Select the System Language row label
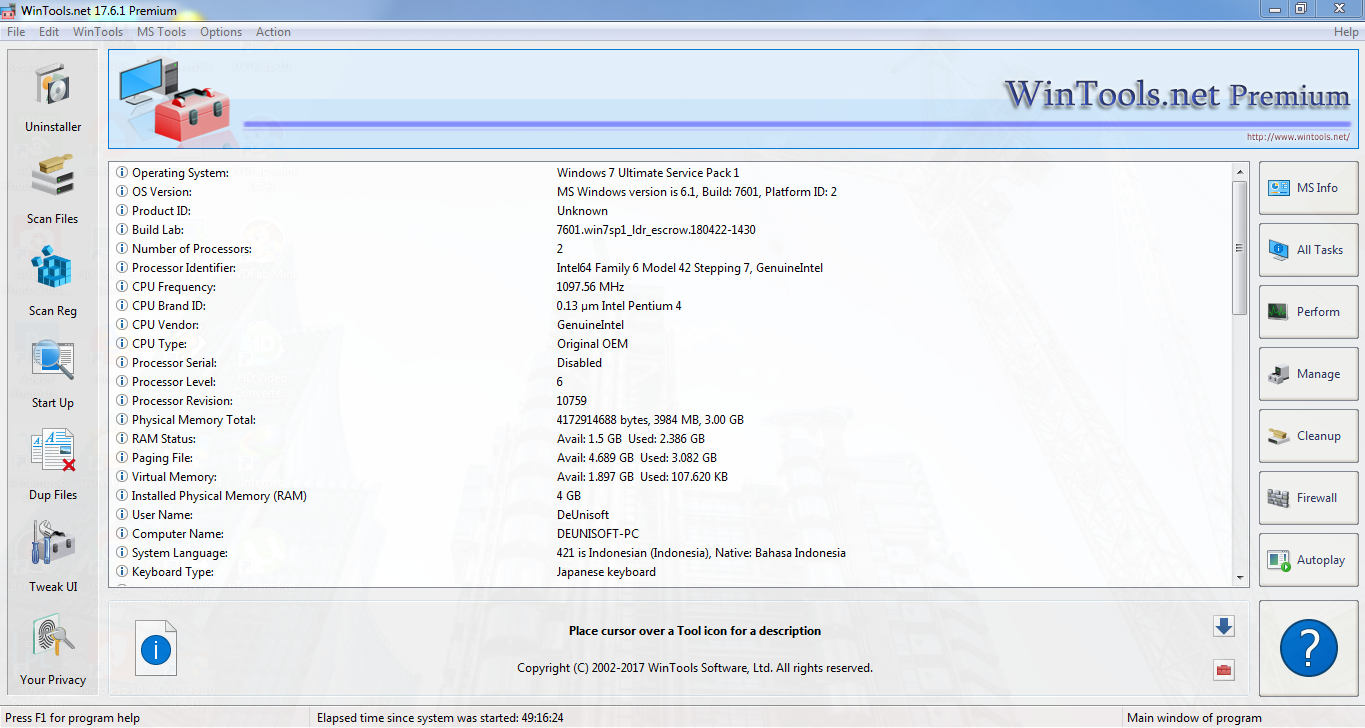 (x=180, y=553)
